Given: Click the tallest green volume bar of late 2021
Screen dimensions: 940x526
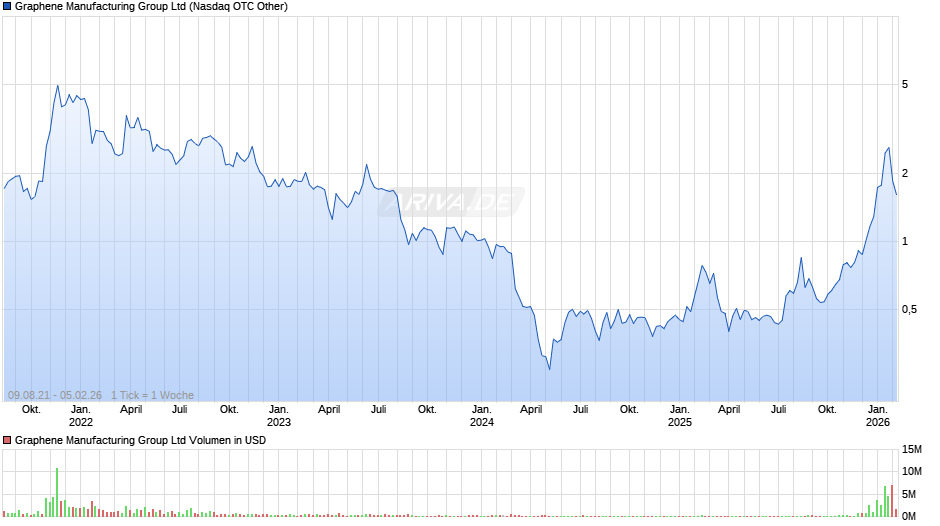Looking at the screenshot, I should coord(57,492).
